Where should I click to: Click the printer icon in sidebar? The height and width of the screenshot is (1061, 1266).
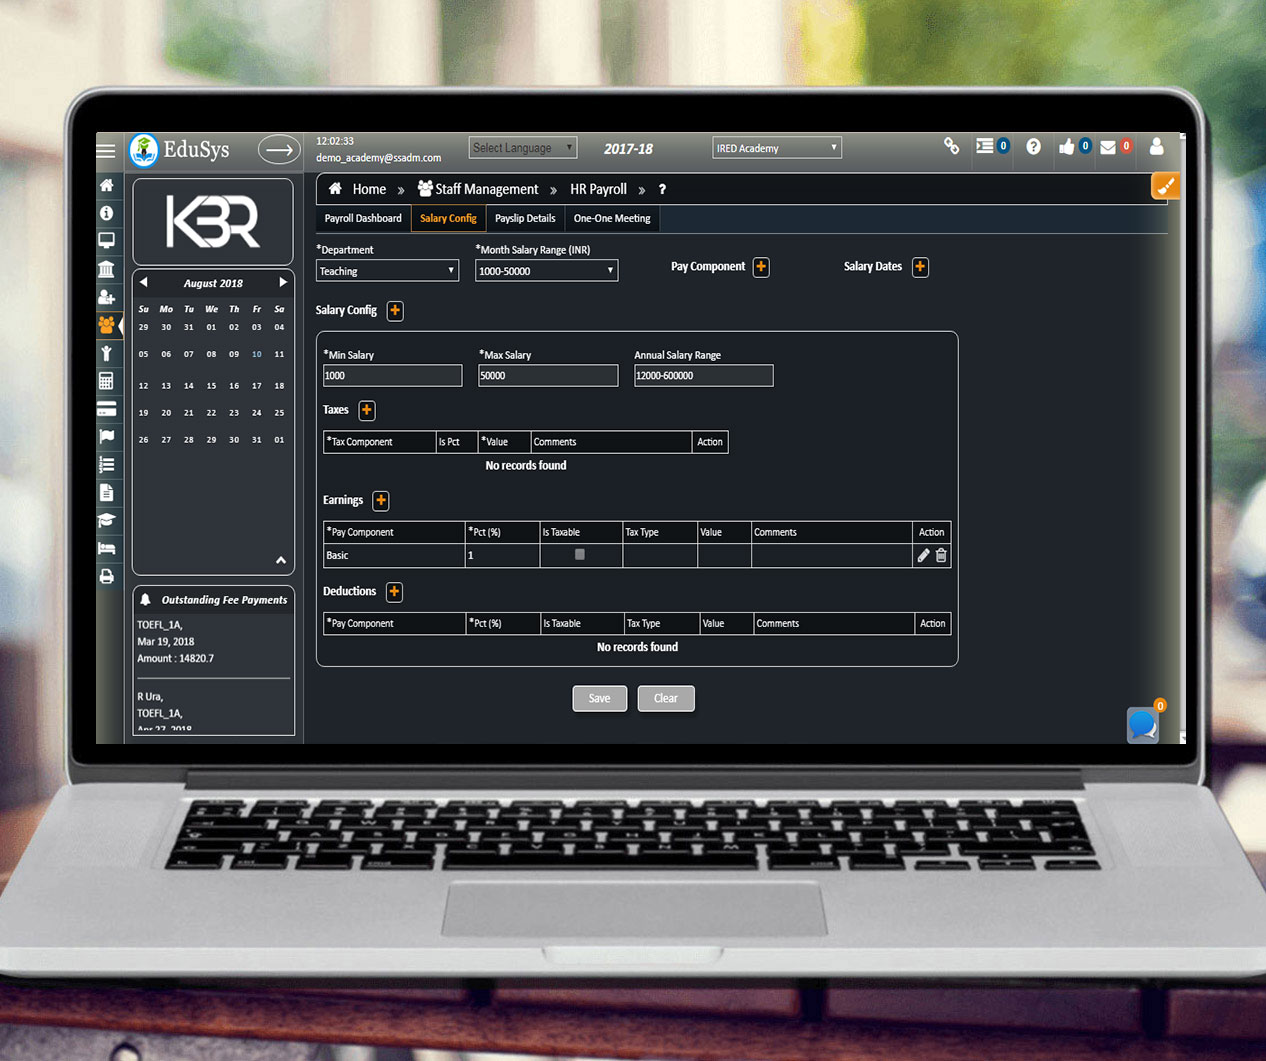107,577
